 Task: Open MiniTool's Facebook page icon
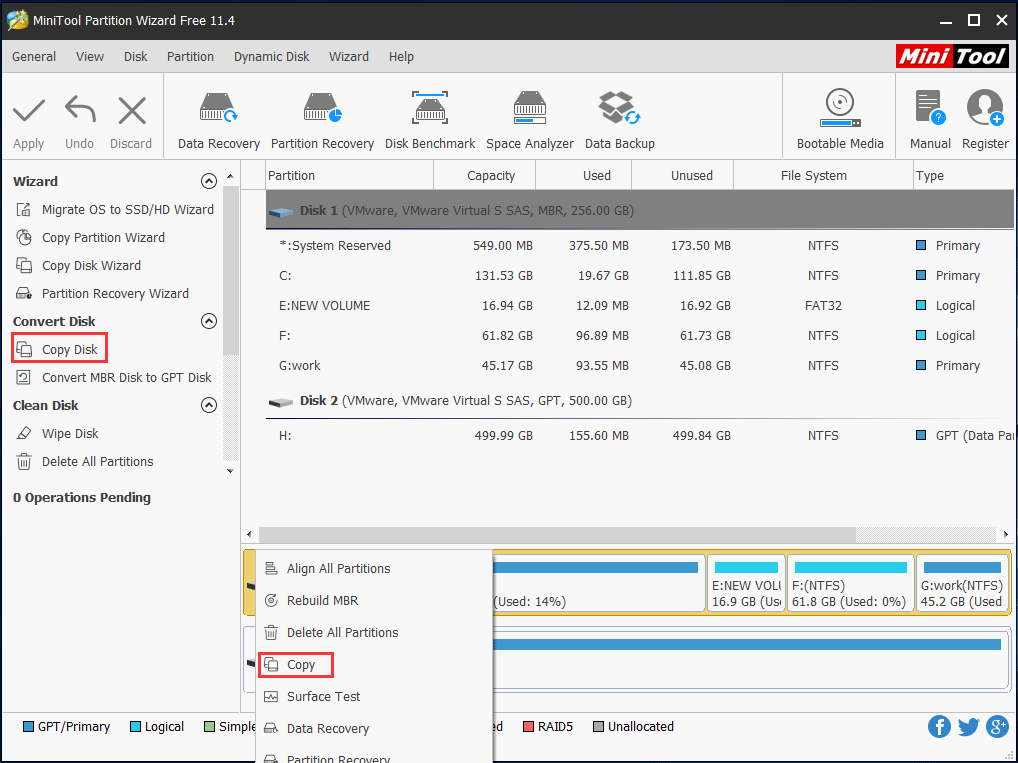click(939, 726)
